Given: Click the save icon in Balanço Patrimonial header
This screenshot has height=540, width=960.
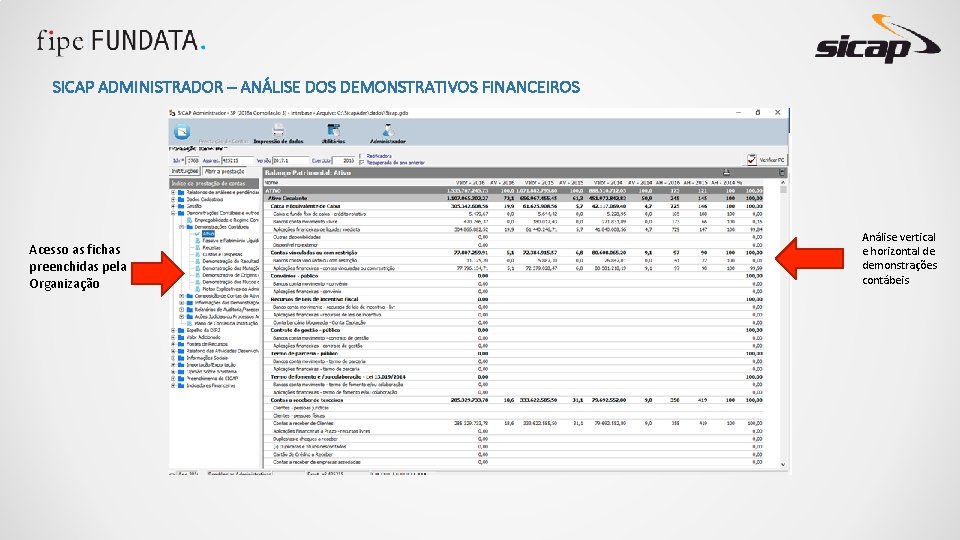Looking at the screenshot, I should (782, 173).
